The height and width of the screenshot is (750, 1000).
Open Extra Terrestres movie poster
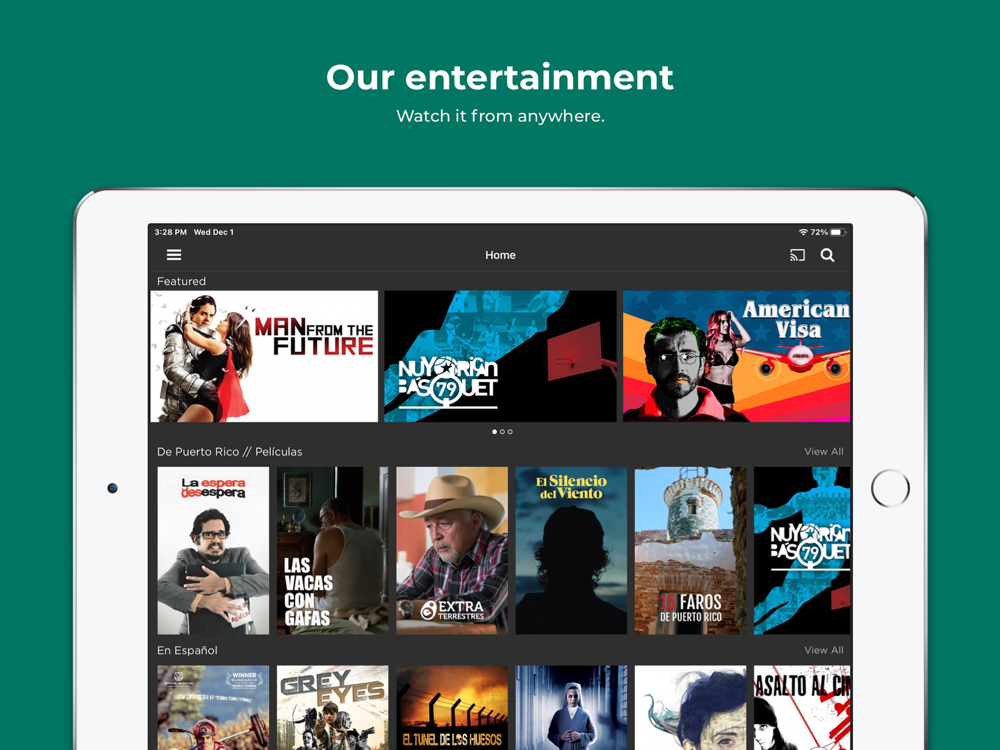click(452, 550)
